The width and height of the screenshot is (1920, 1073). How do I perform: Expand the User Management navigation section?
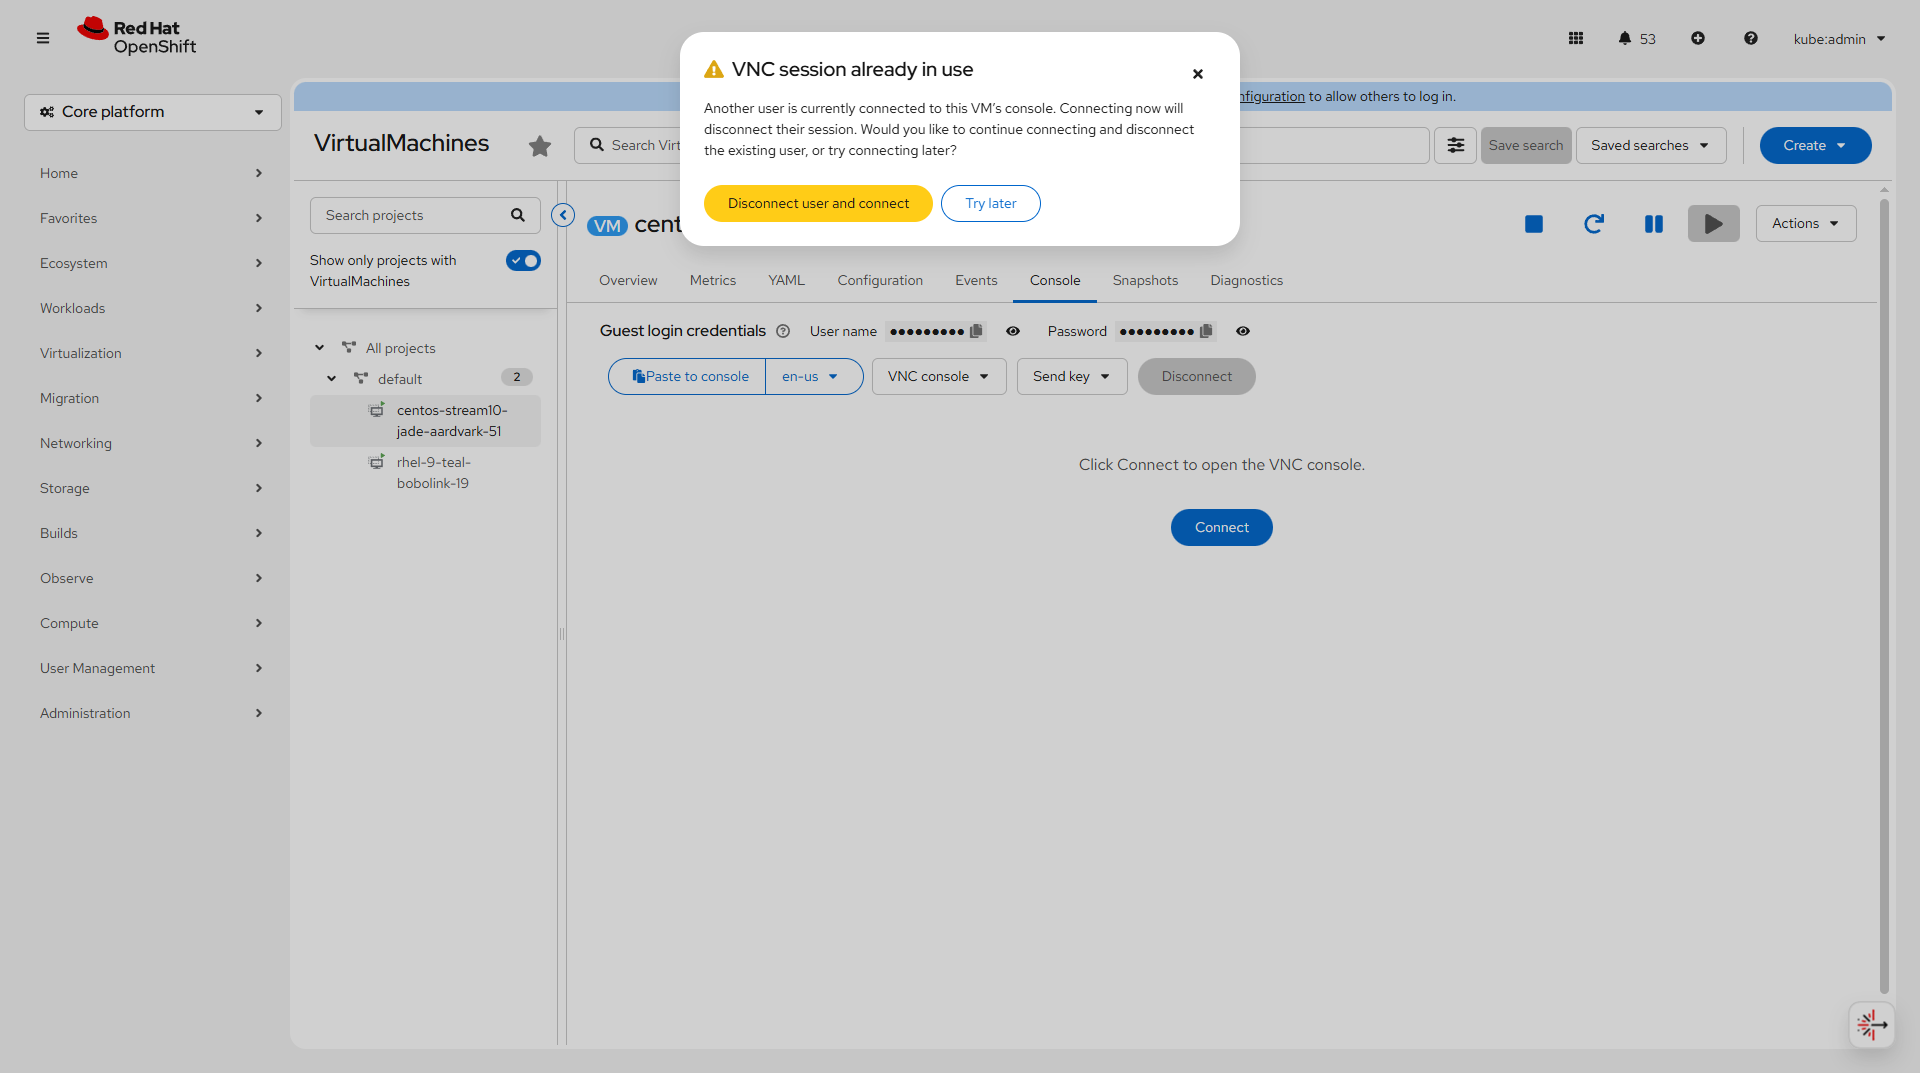[152, 668]
